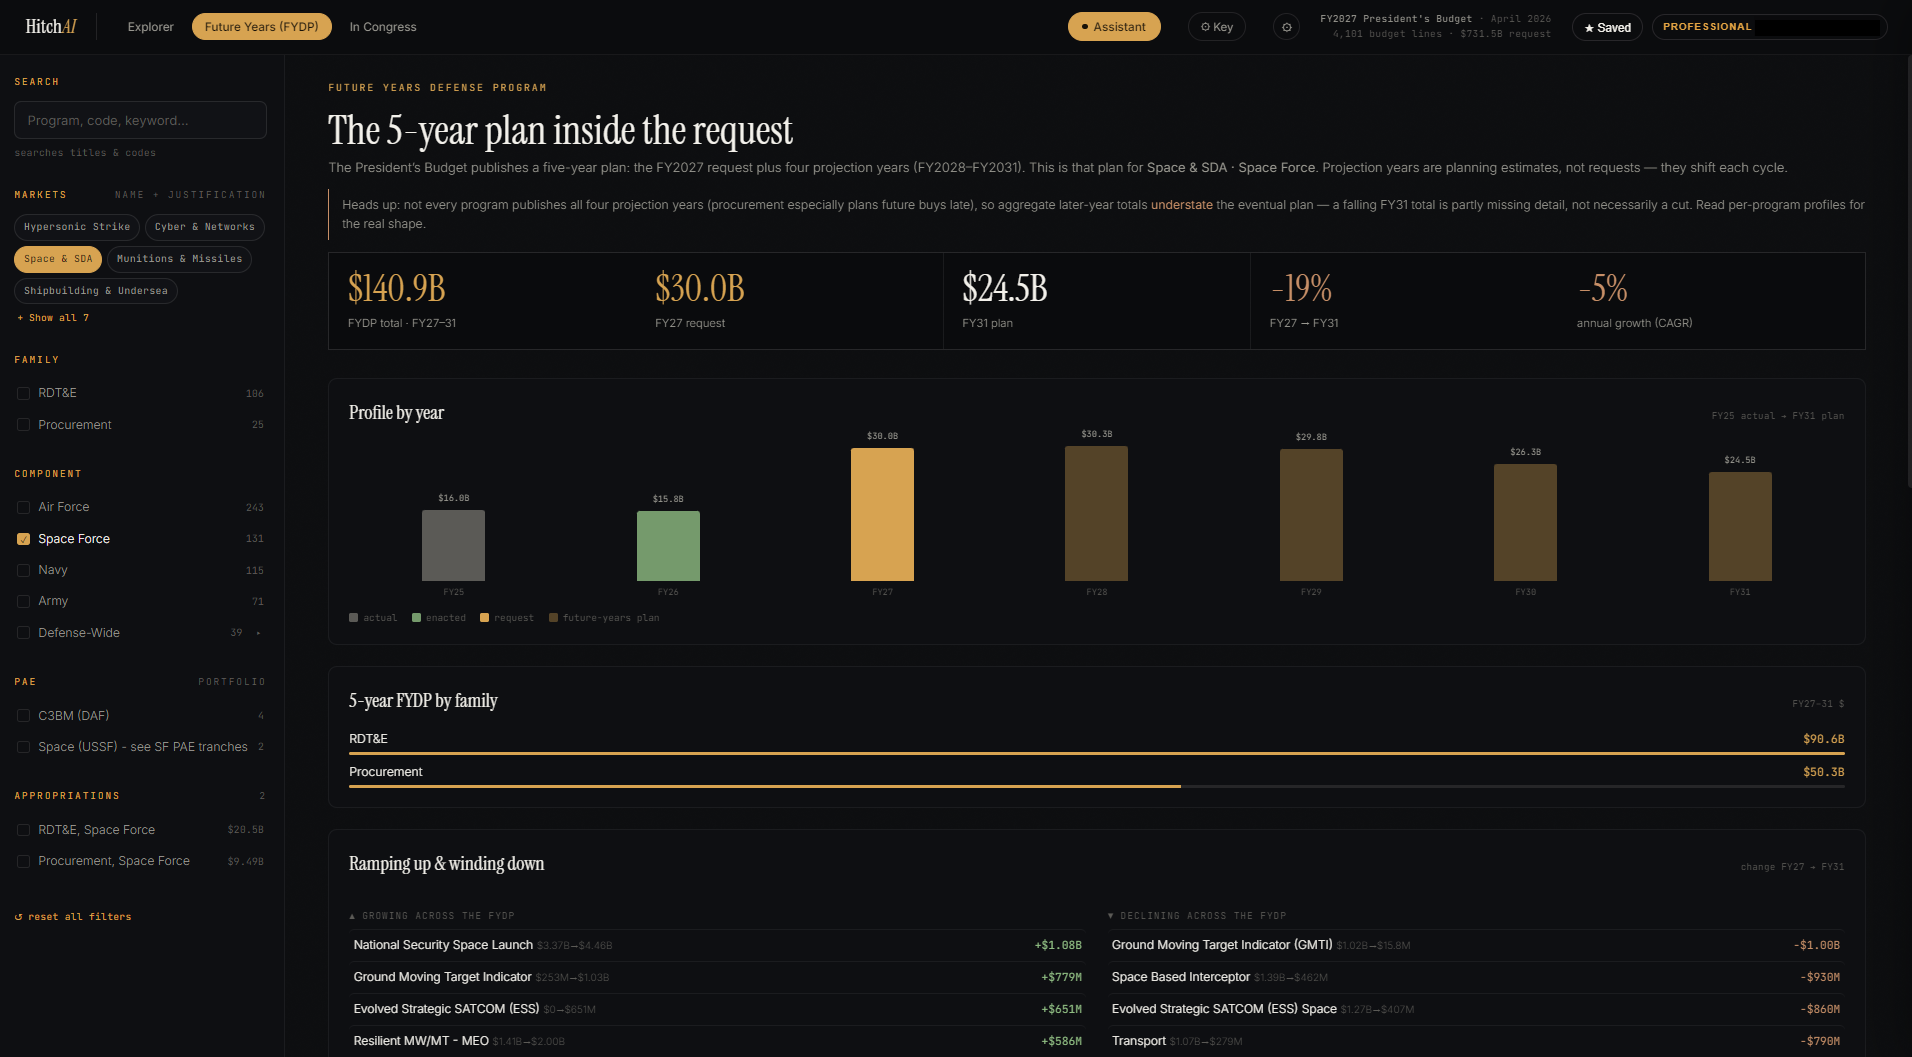
Task: Open the settings gear icon in header
Action: pos(1287,27)
